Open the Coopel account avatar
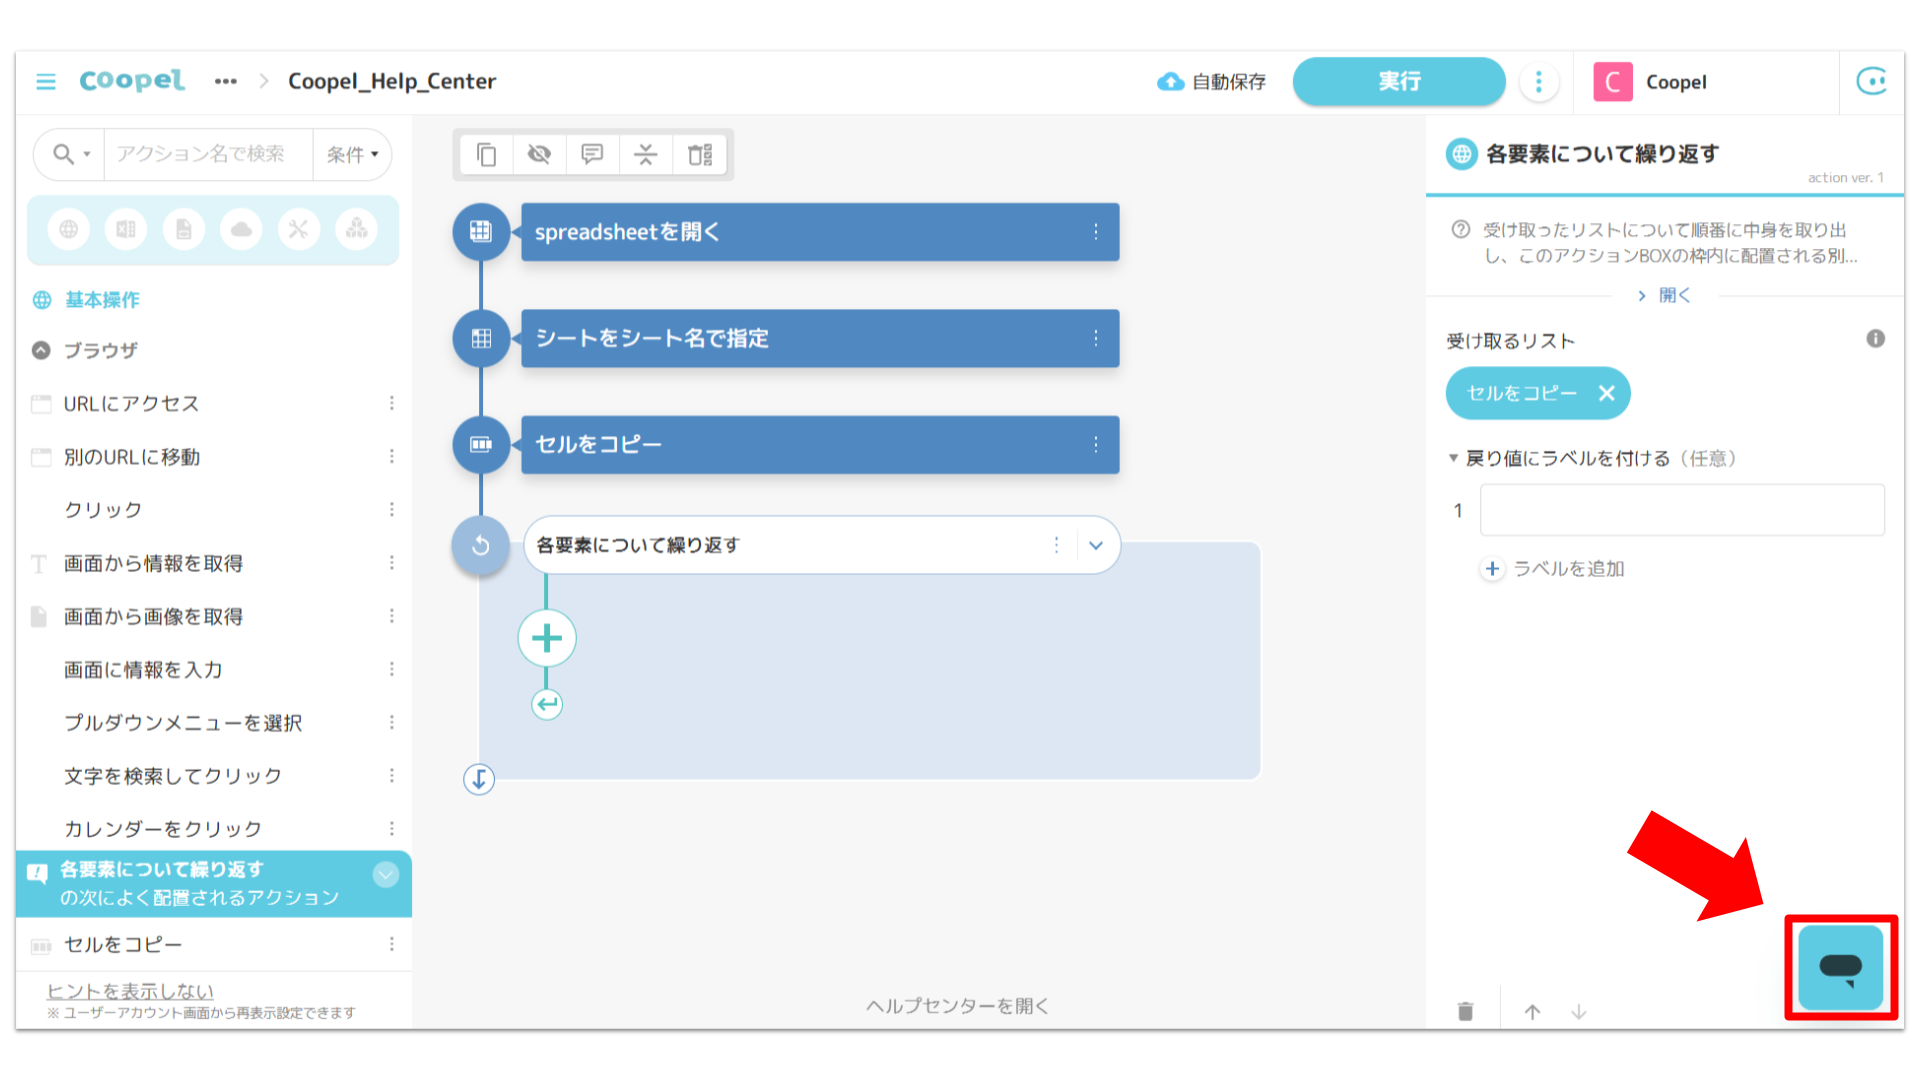This screenshot has height=1080, width=1920. 1612,82
